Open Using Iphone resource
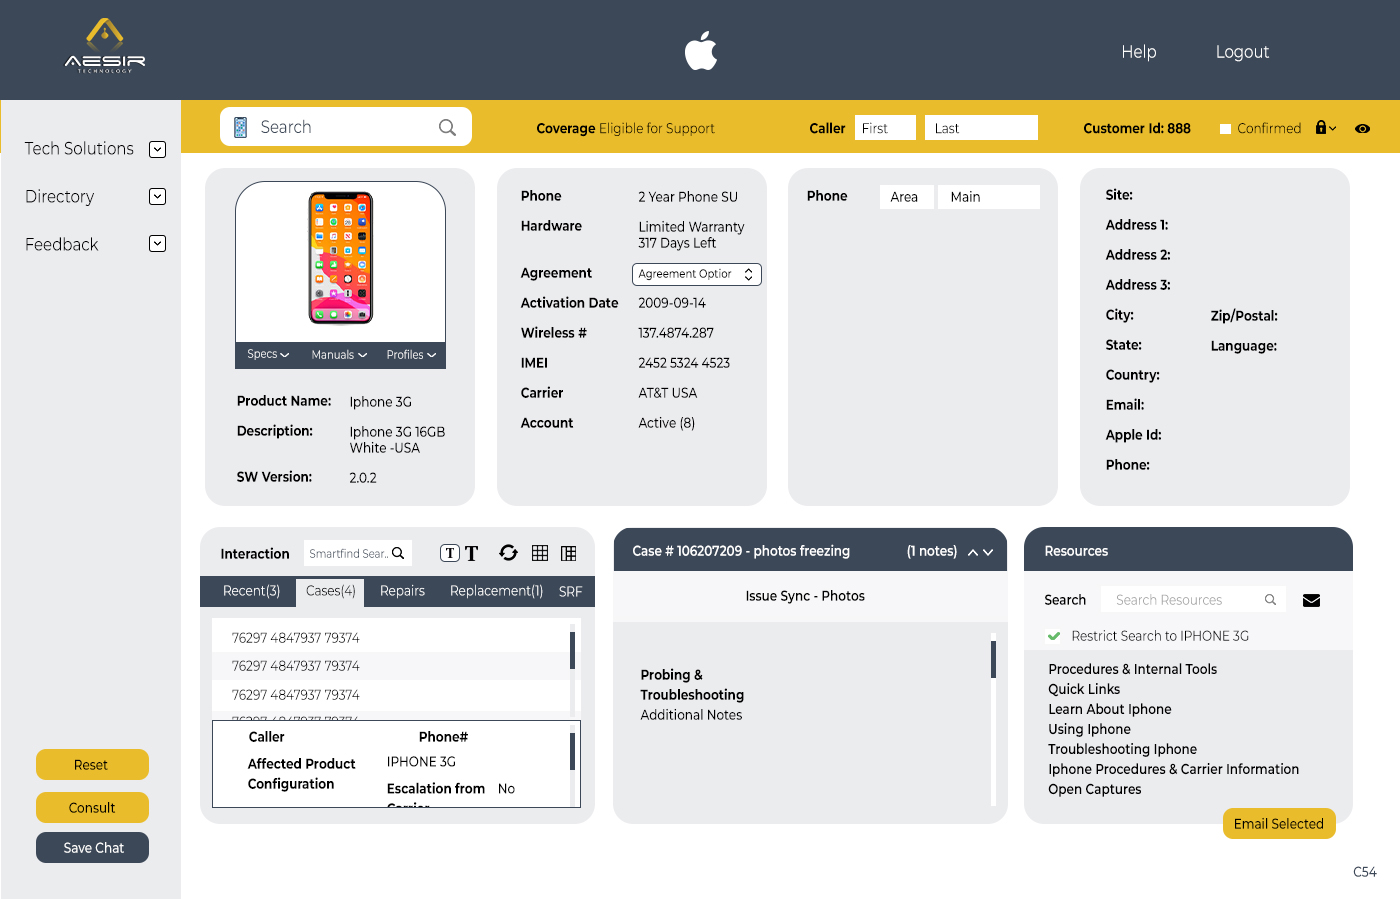Viewport: 1400px width, 899px height. pos(1089,729)
